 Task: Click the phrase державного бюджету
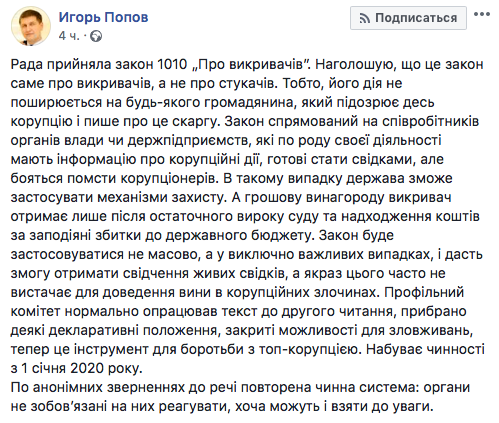[239, 236]
